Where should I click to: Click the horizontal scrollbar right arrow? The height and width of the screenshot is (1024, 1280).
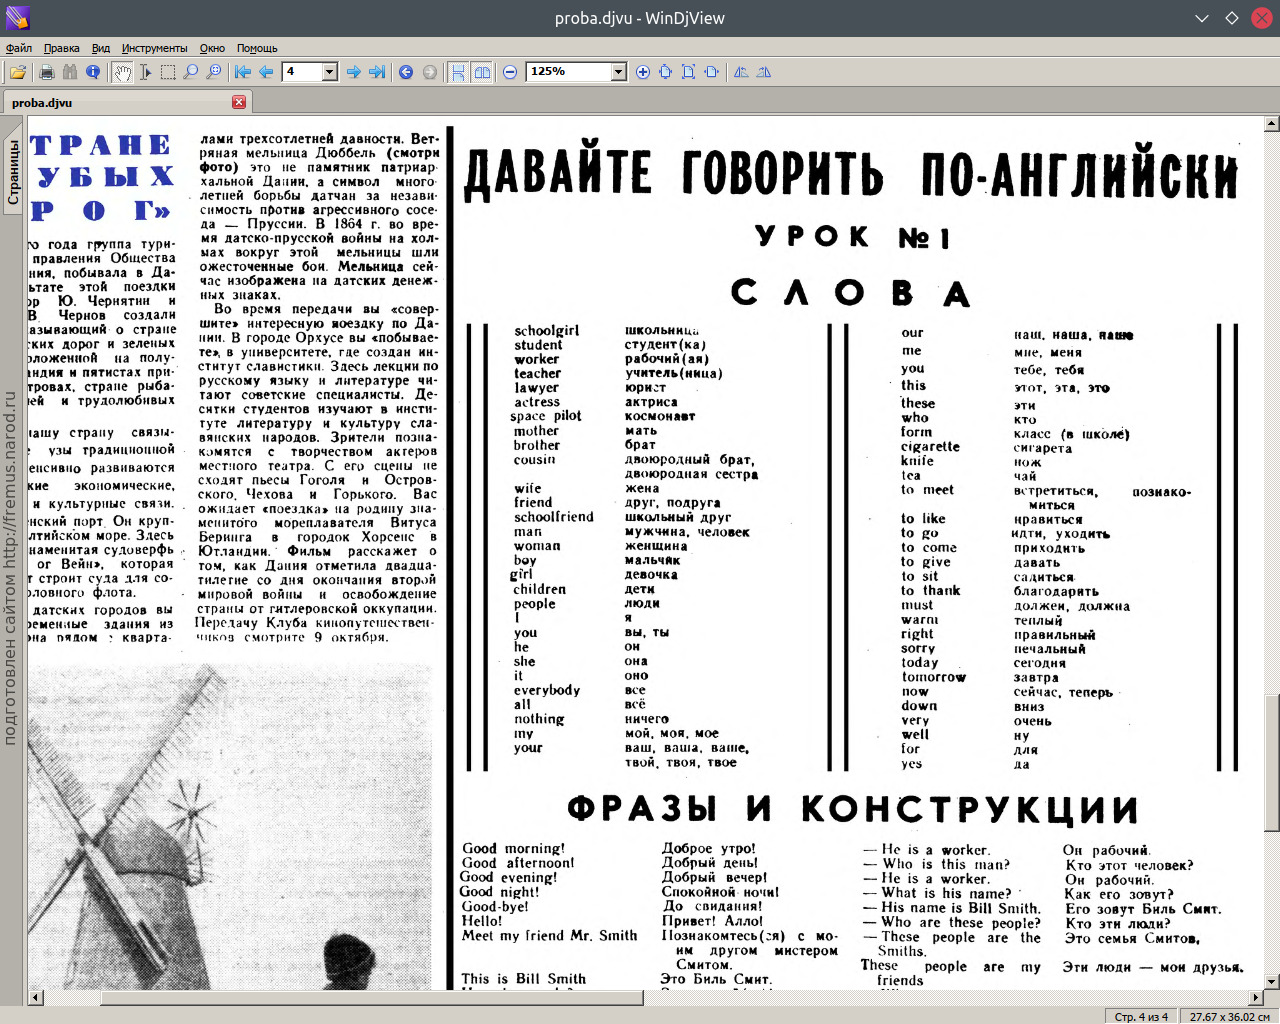1257,998
